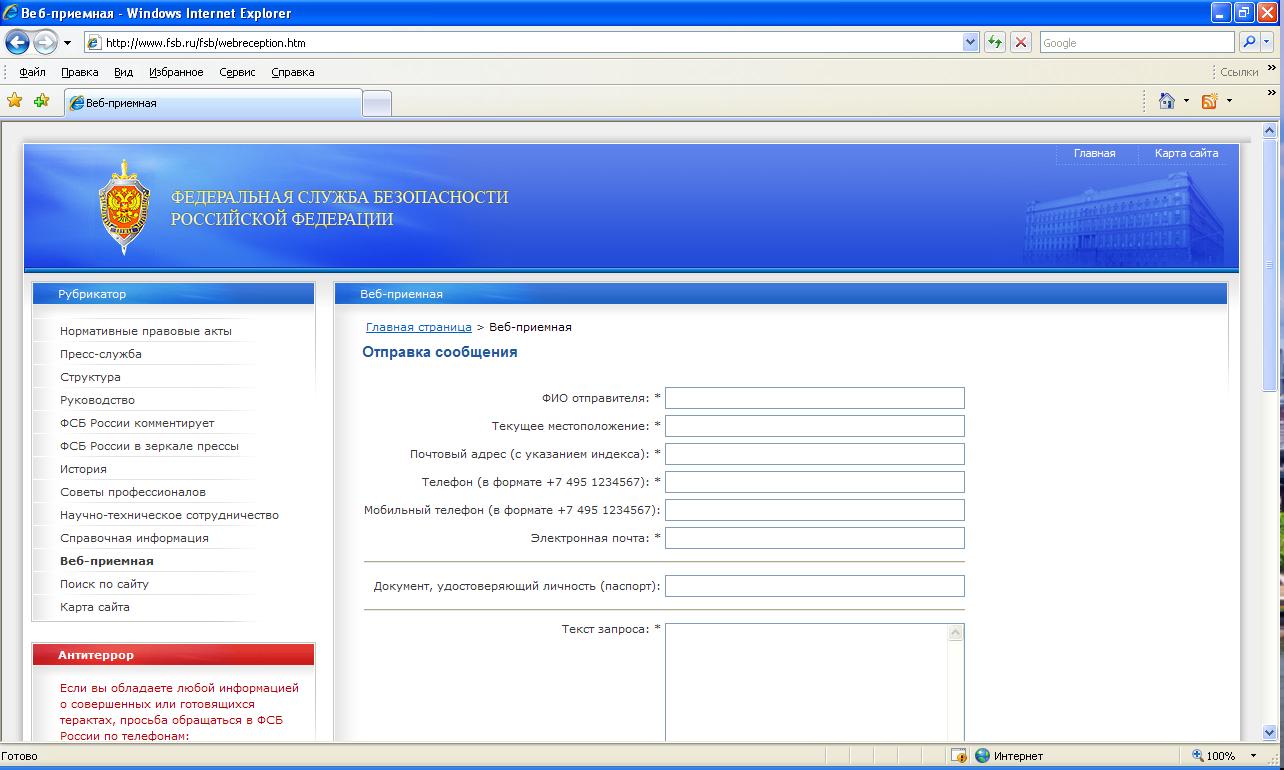1284x770 pixels.
Task: Click the Электронная почта input field
Action: (x=815, y=538)
